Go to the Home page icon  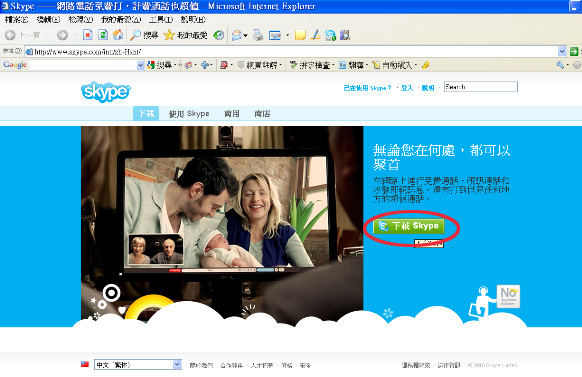point(118,35)
